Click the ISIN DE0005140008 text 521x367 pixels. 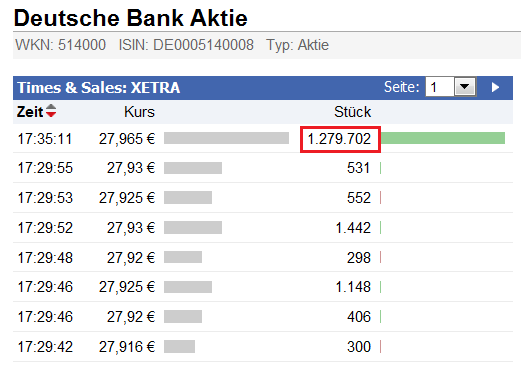point(186,45)
